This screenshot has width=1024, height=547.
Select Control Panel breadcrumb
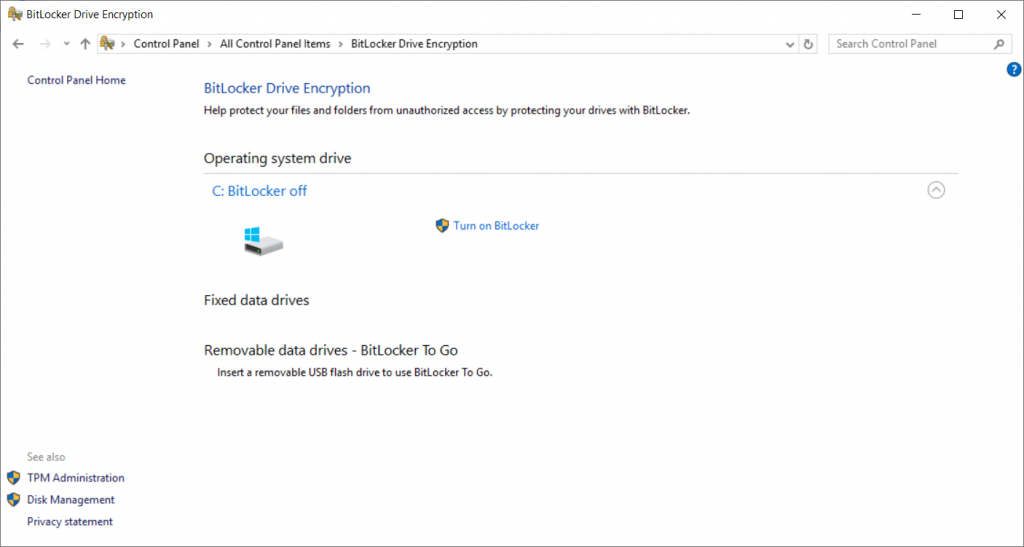pos(167,44)
